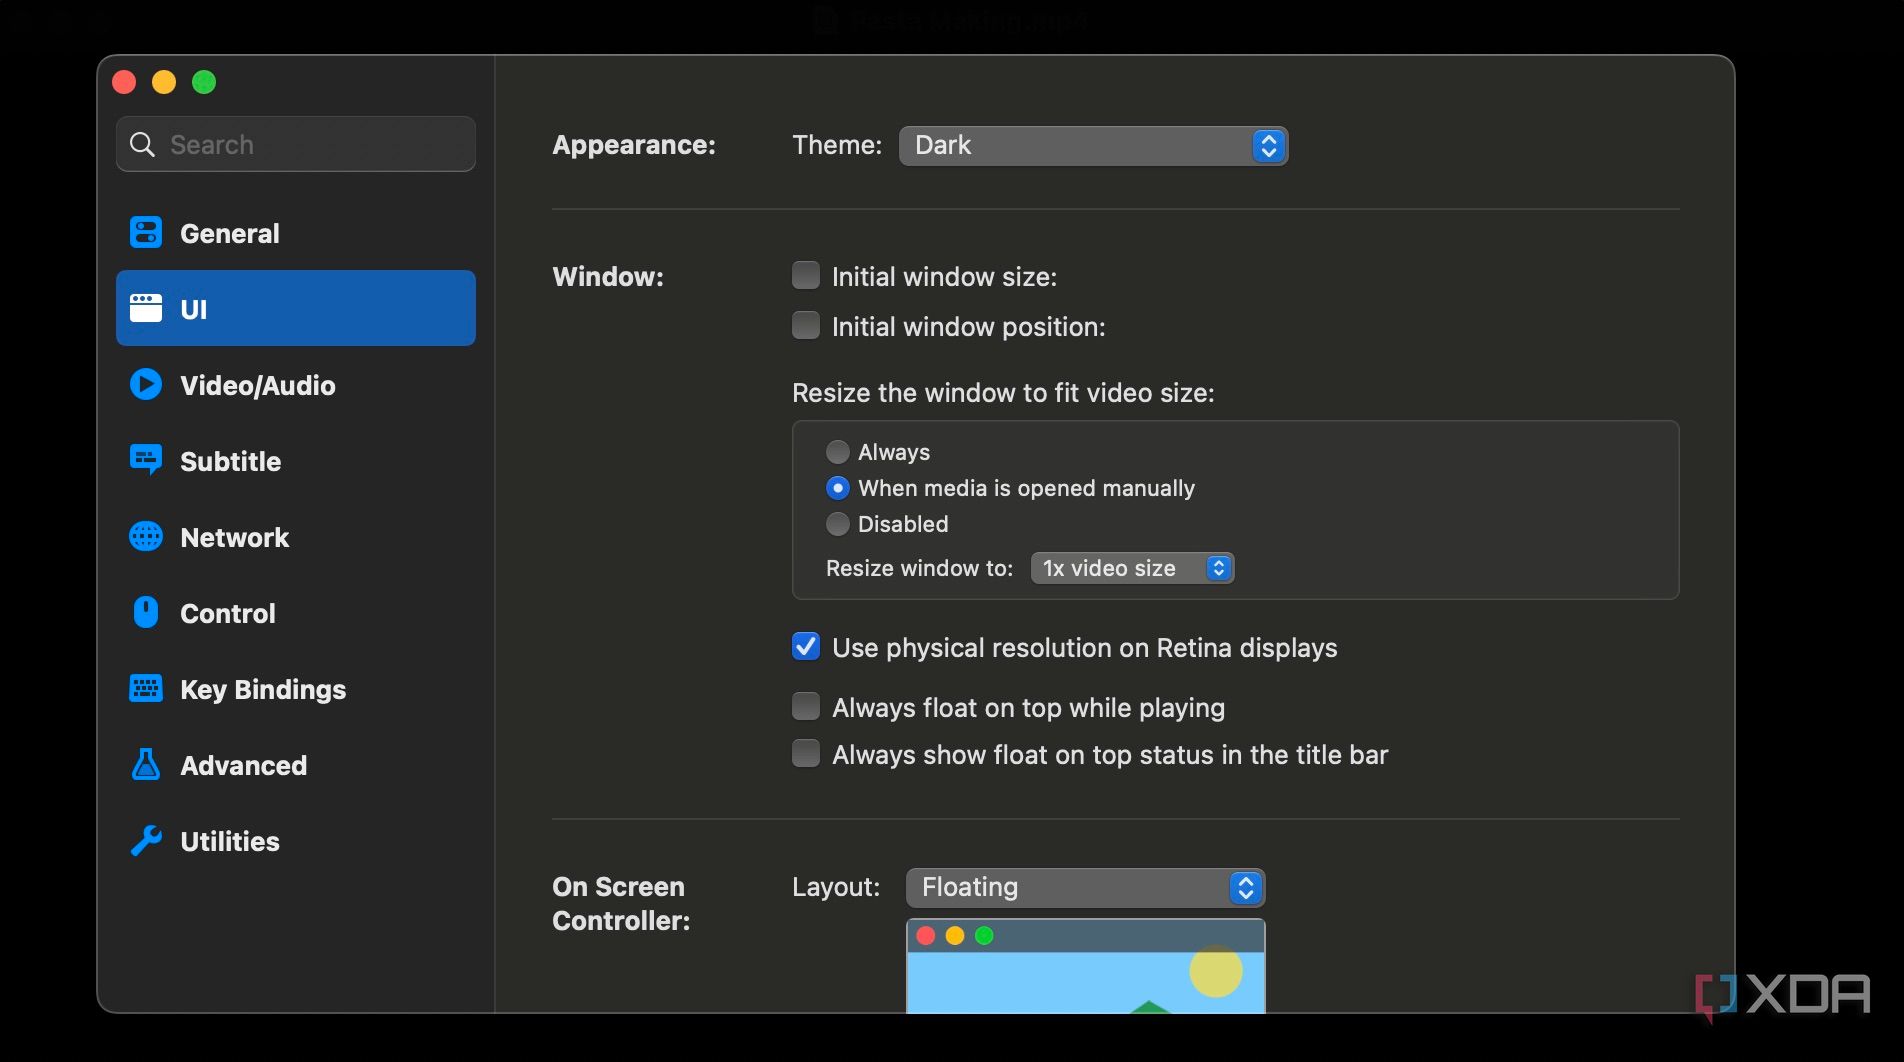
Task: Zoom the preferences window with green button
Action: (204, 82)
